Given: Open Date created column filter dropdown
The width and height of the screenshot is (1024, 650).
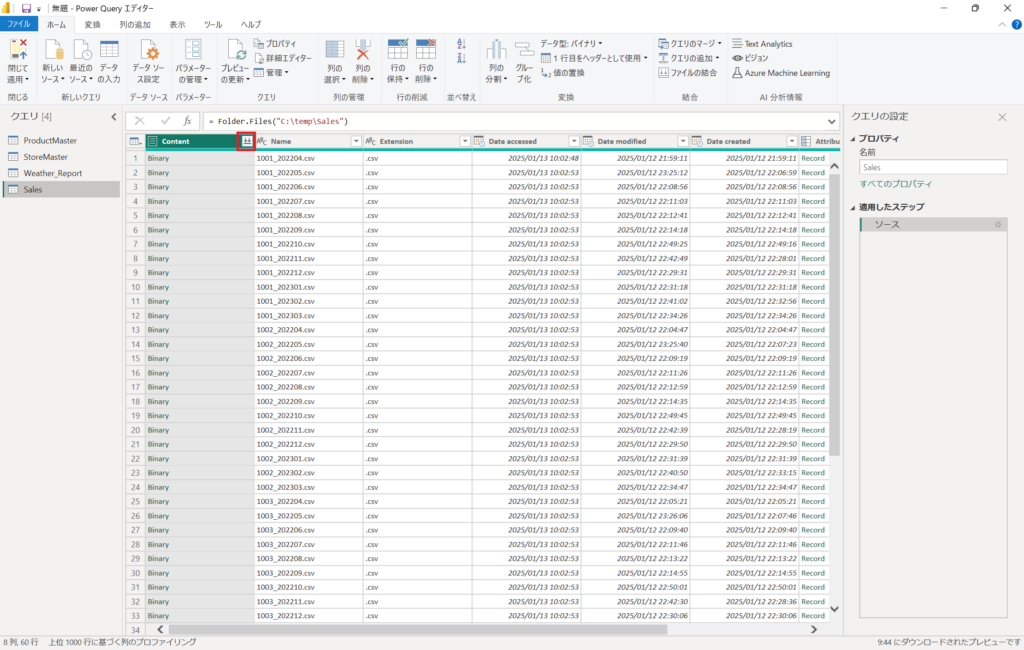Looking at the screenshot, I should pyautogui.click(x=792, y=141).
